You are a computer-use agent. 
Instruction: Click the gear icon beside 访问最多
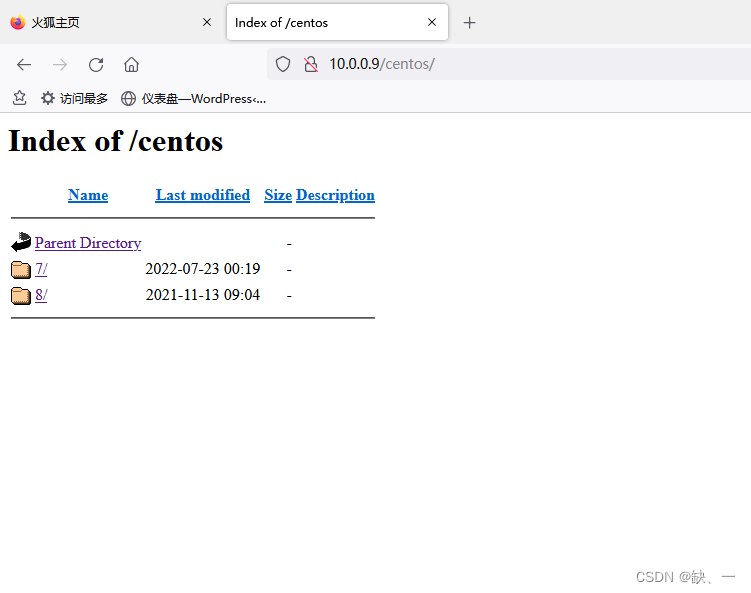[47, 98]
